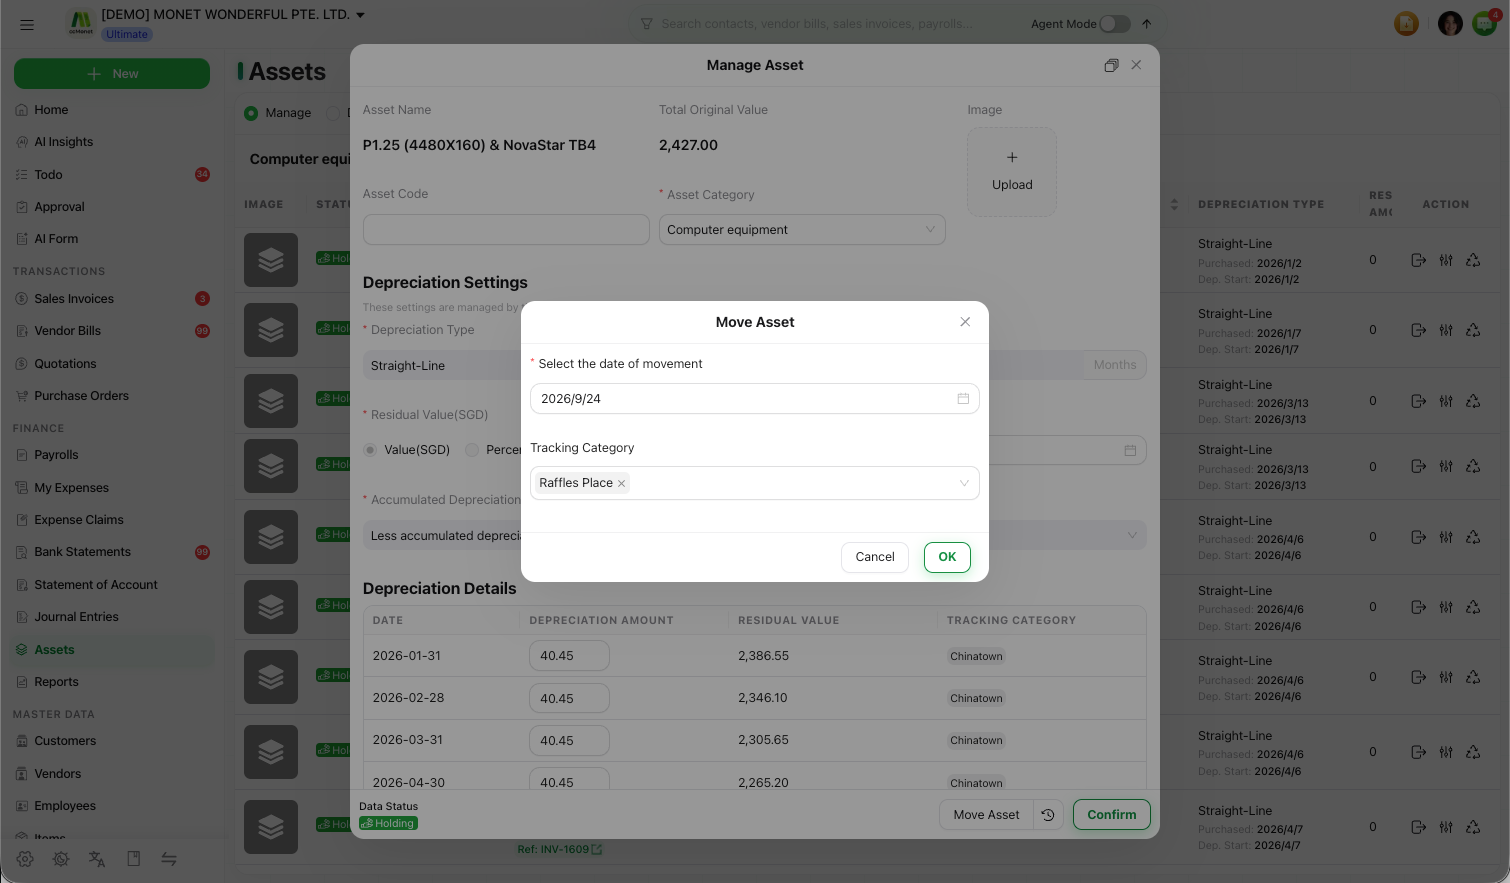Screen dimensions: 1510x883
Task: Go to Vendor Bills
Action: click(67, 331)
